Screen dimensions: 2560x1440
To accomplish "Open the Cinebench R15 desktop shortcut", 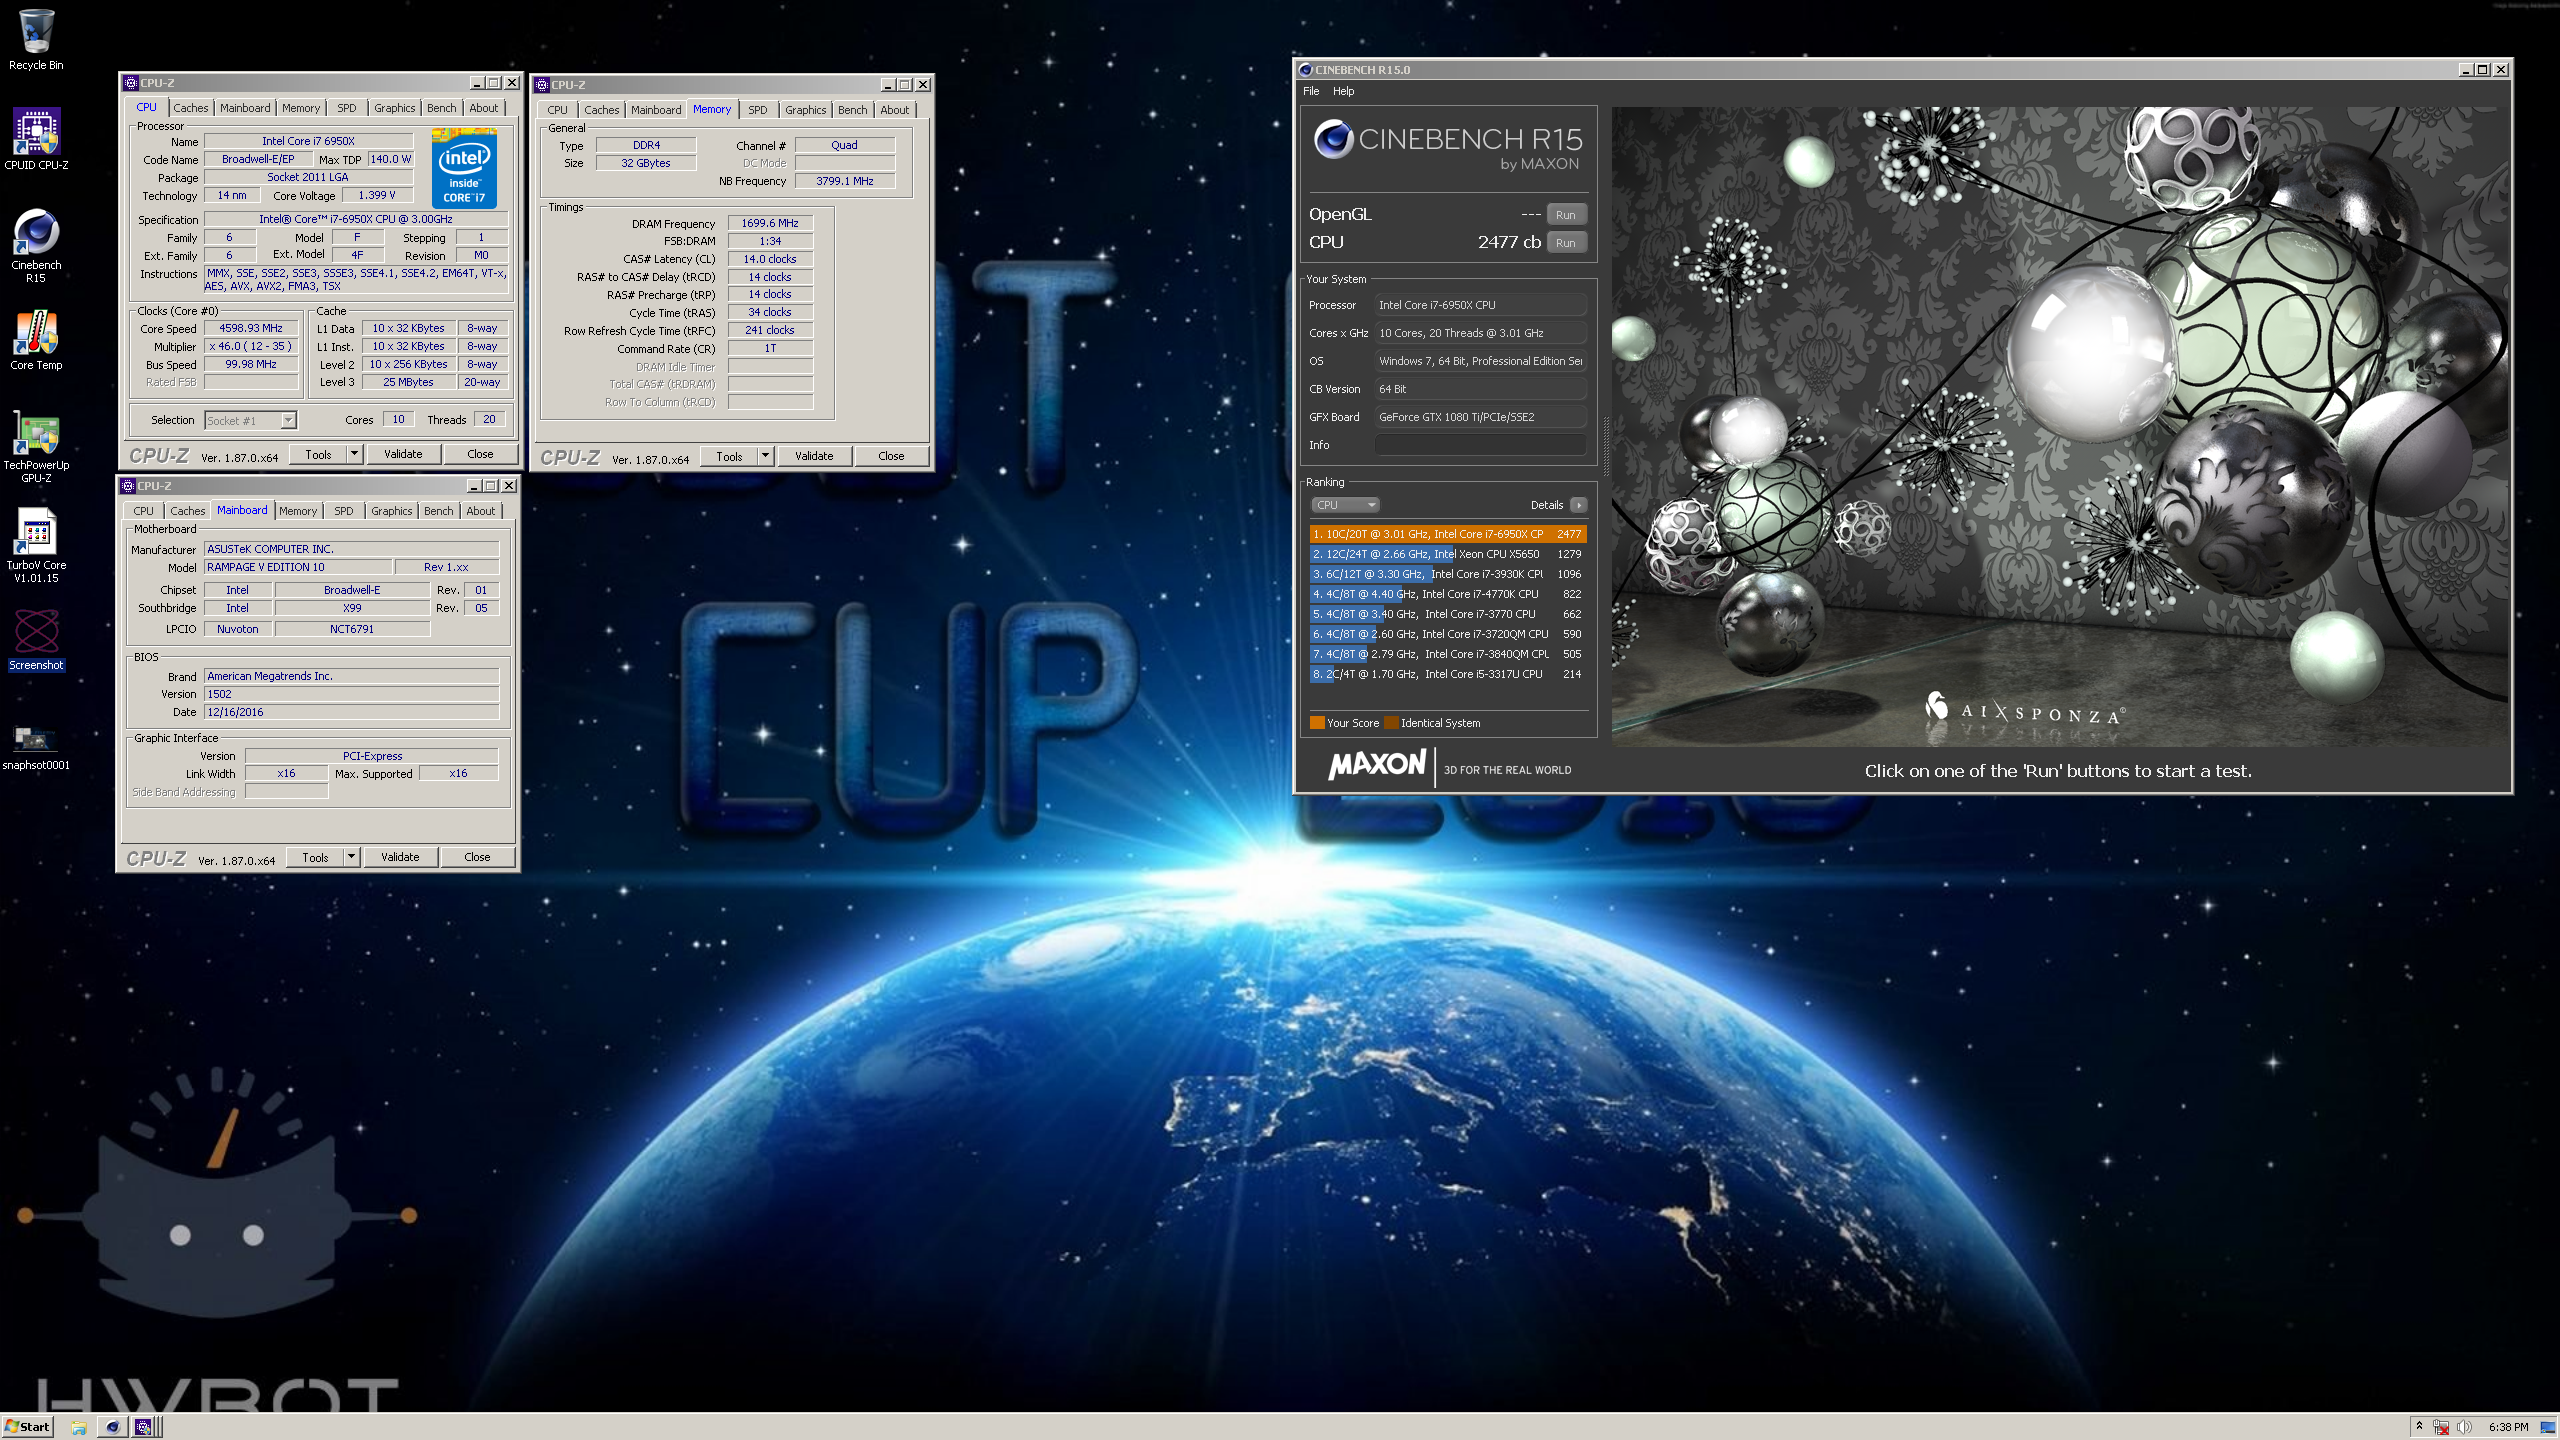I will (36, 246).
